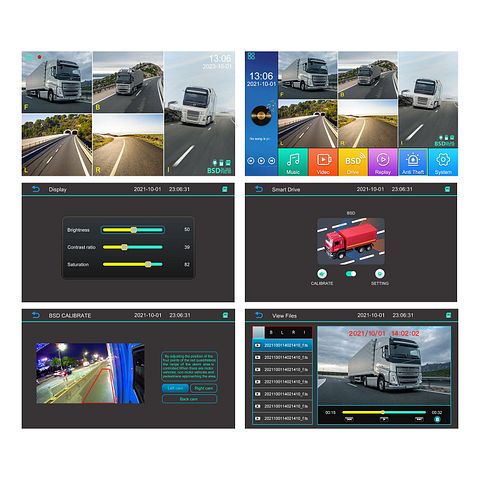Image resolution: width=480 pixels, height=480 pixels.
Task: Click play button under video progress bar
Action: point(384,419)
